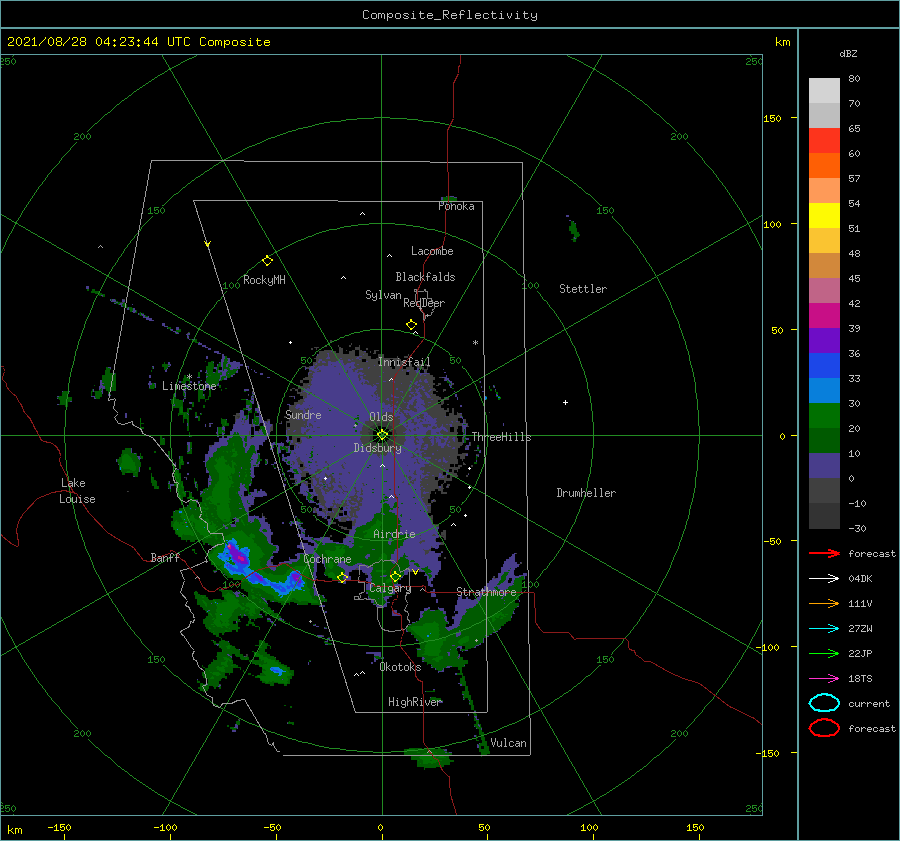
Task: Select the ThreeHills town label
Action: pos(501,437)
